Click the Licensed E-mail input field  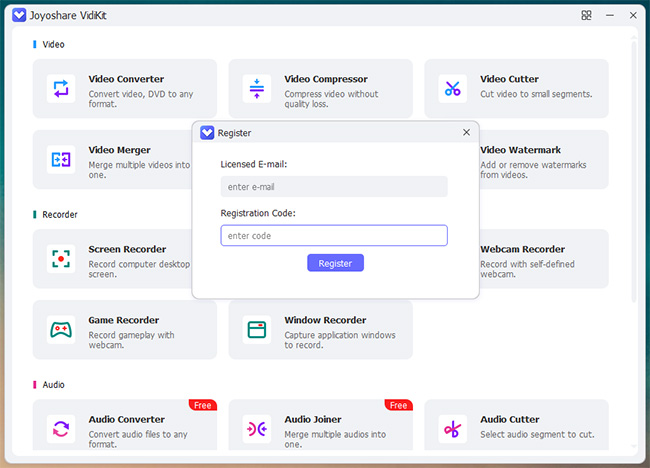point(334,187)
